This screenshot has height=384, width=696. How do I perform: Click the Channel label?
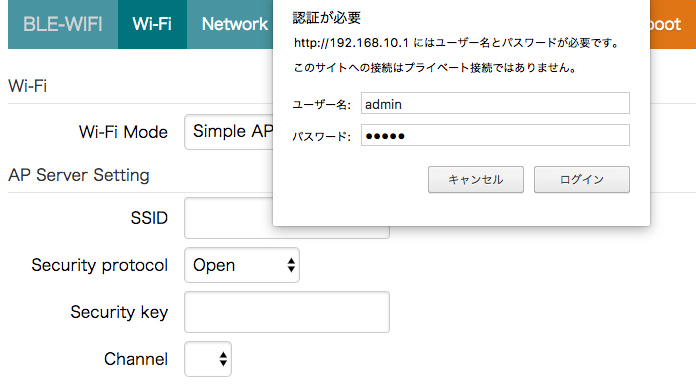click(136, 359)
